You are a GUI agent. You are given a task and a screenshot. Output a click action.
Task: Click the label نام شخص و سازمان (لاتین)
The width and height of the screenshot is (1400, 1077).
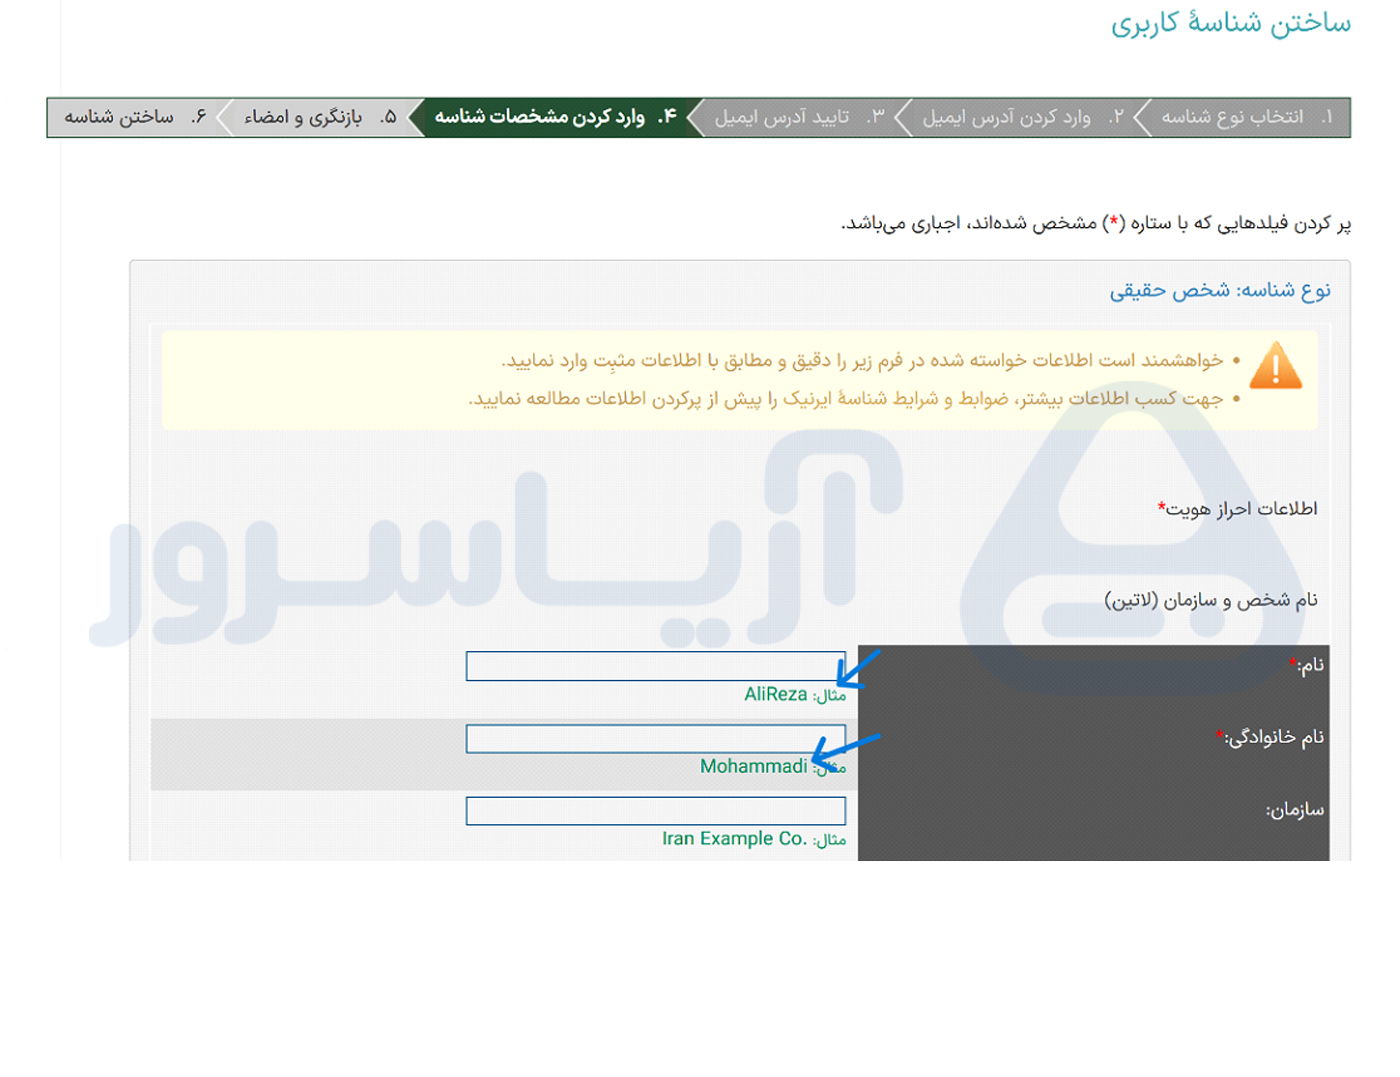click(1211, 600)
